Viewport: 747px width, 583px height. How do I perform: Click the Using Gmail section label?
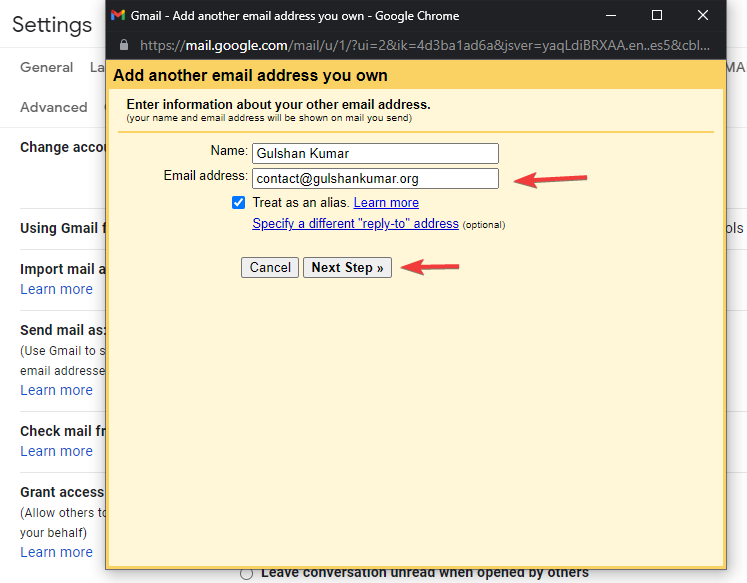click(x=63, y=228)
